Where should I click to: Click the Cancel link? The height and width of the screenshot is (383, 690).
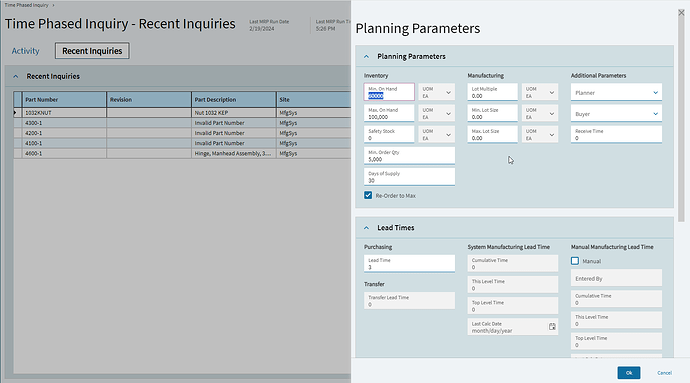pyautogui.click(x=664, y=372)
